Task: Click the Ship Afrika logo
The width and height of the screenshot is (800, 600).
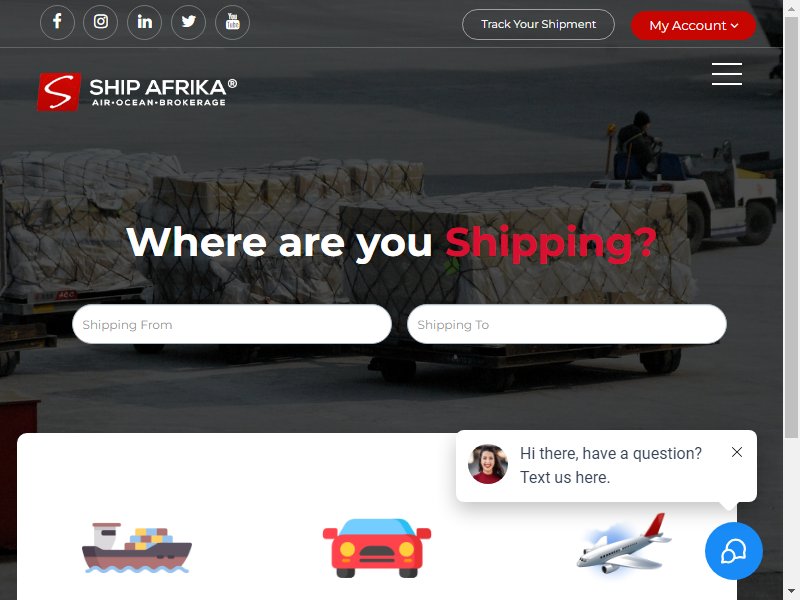Action: pyautogui.click(x=137, y=92)
